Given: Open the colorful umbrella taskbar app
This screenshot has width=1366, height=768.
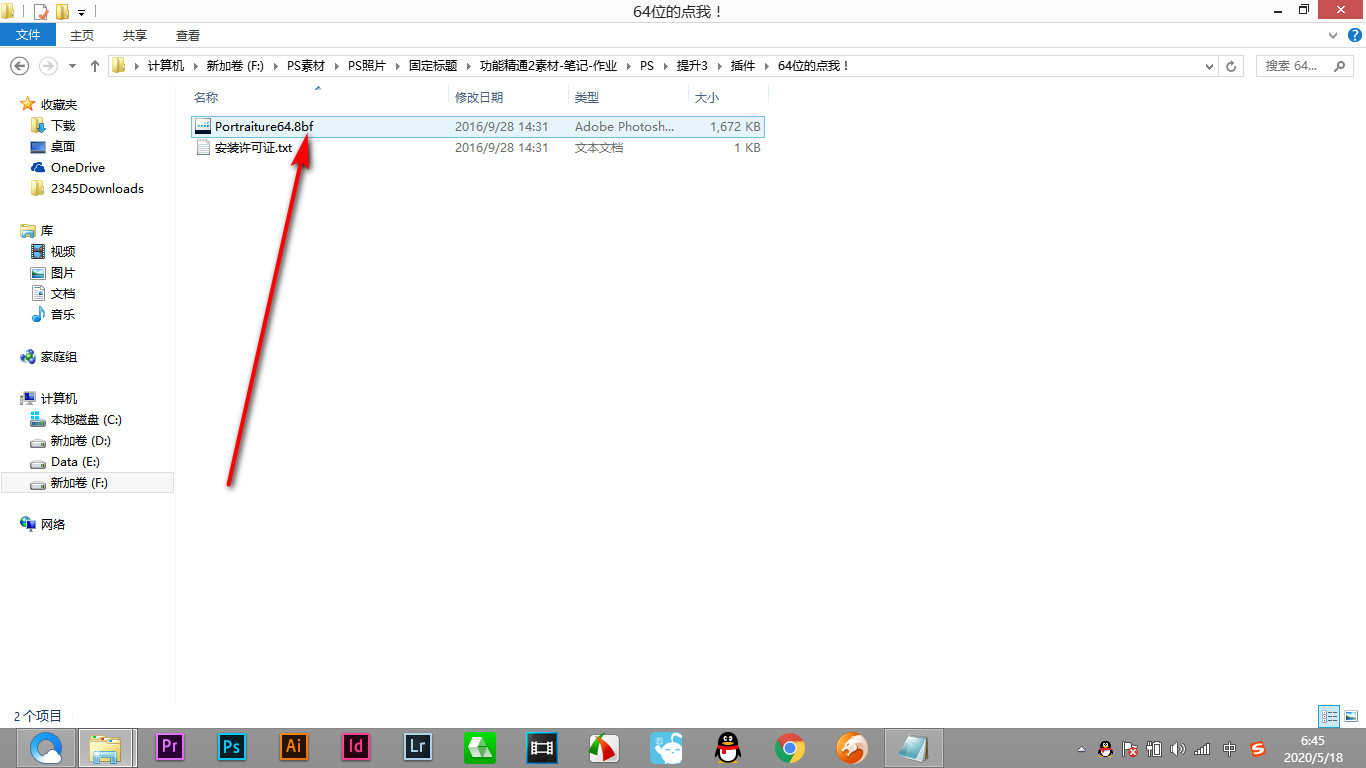Looking at the screenshot, I should pos(604,747).
